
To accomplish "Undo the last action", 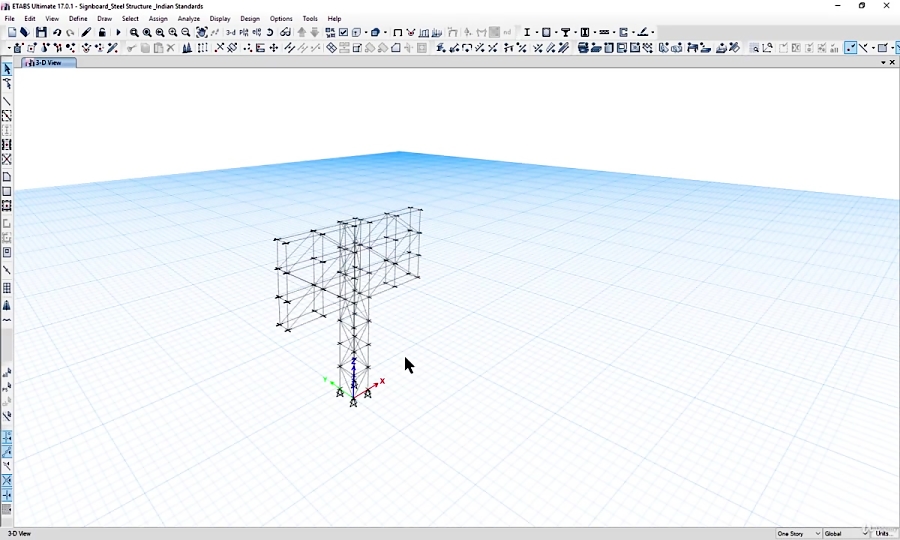I will [57, 33].
